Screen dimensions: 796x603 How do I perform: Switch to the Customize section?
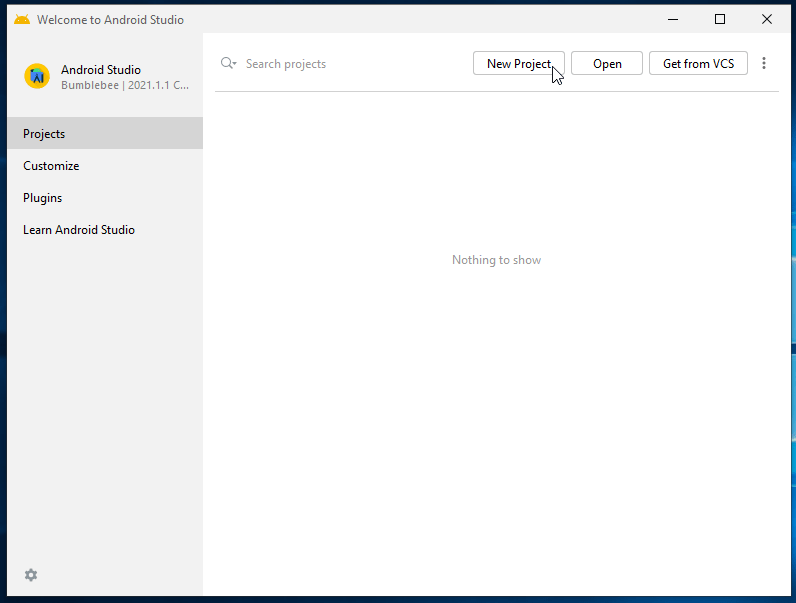coord(105,165)
